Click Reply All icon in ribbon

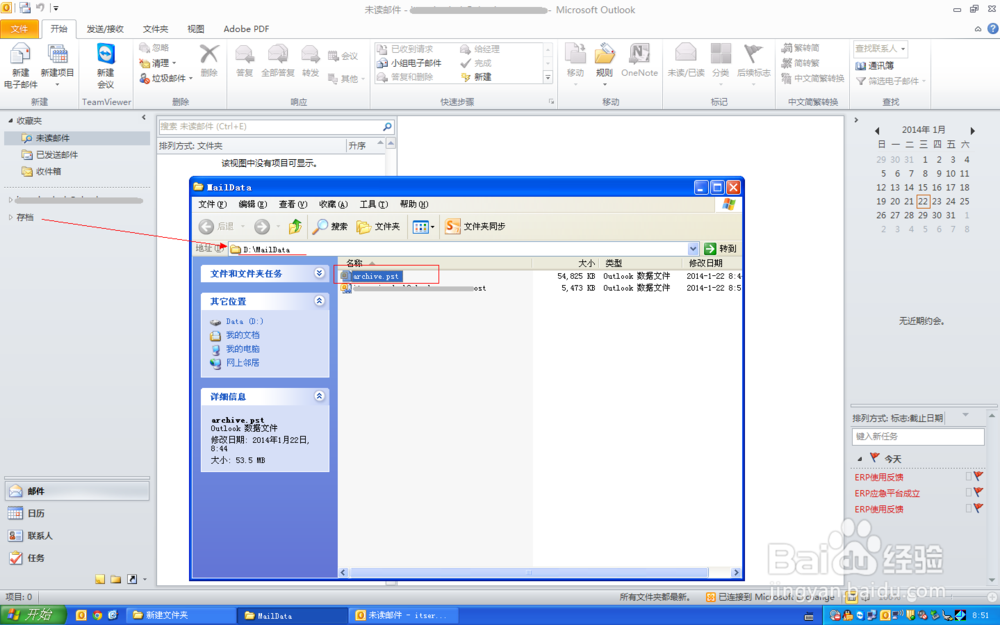click(x=277, y=61)
